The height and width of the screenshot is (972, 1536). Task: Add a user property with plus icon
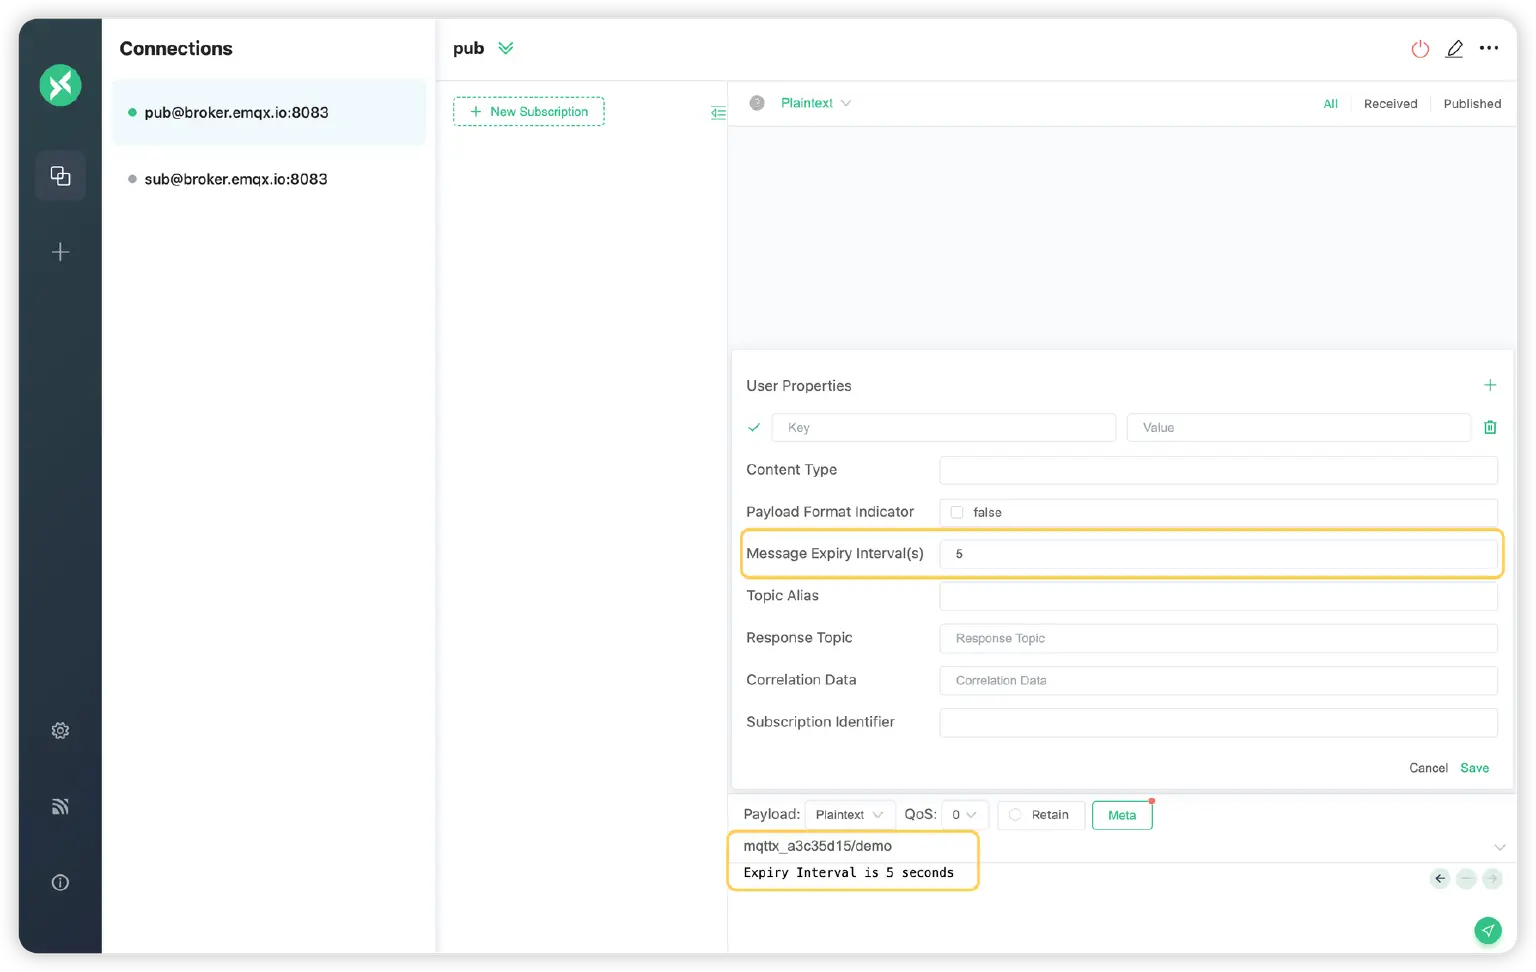pyautogui.click(x=1490, y=385)
